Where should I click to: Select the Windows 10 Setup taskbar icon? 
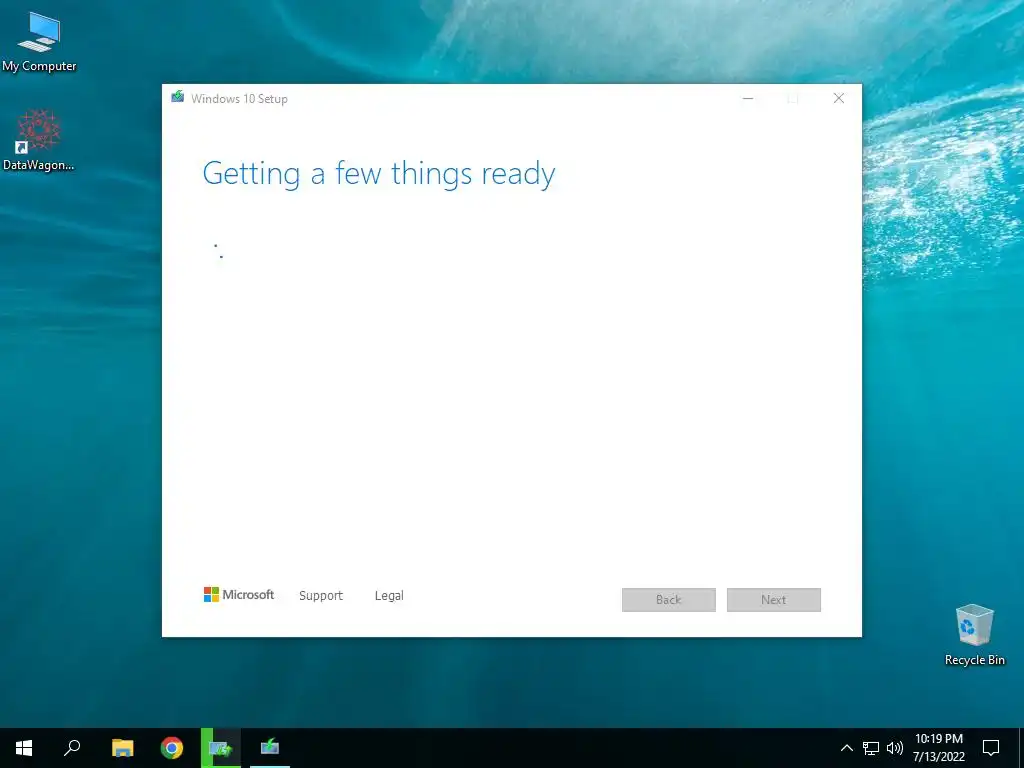click(x=270, y=748)
